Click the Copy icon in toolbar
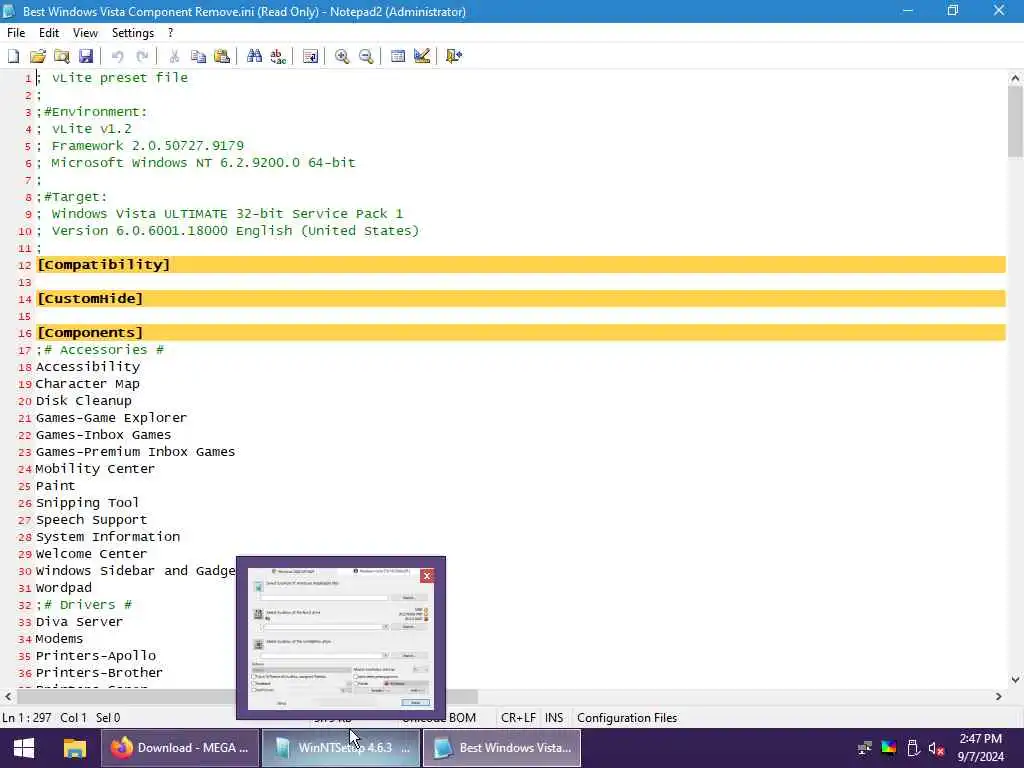The height and width of the screenshot is (768, 1024). click(x=198, y=56)
